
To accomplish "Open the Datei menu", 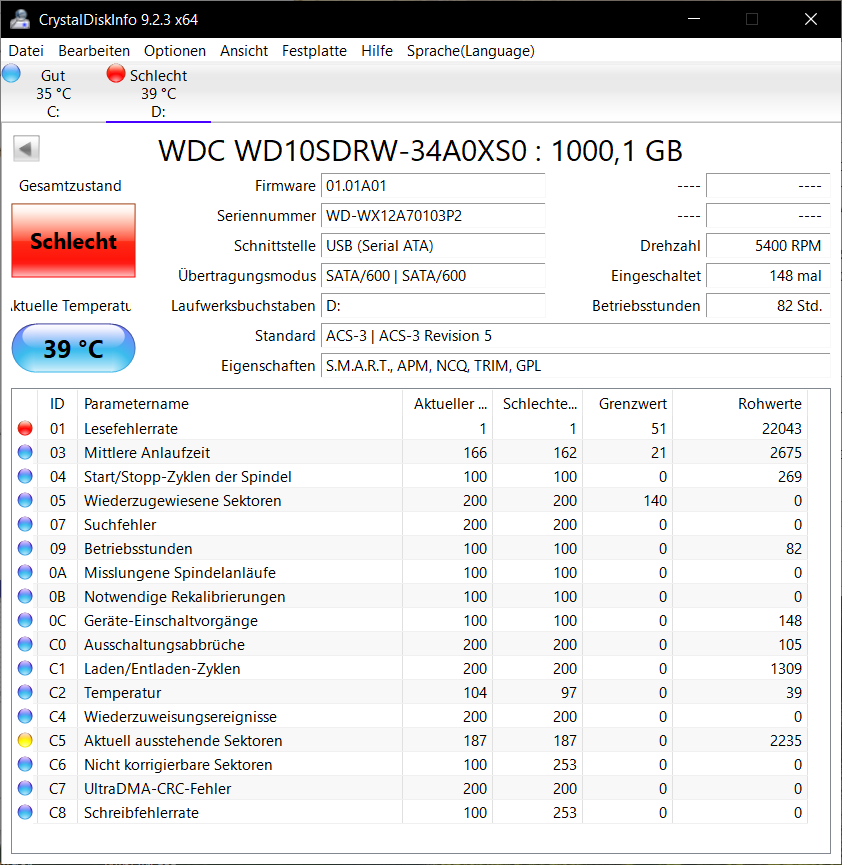I will [x=26, y=51].
